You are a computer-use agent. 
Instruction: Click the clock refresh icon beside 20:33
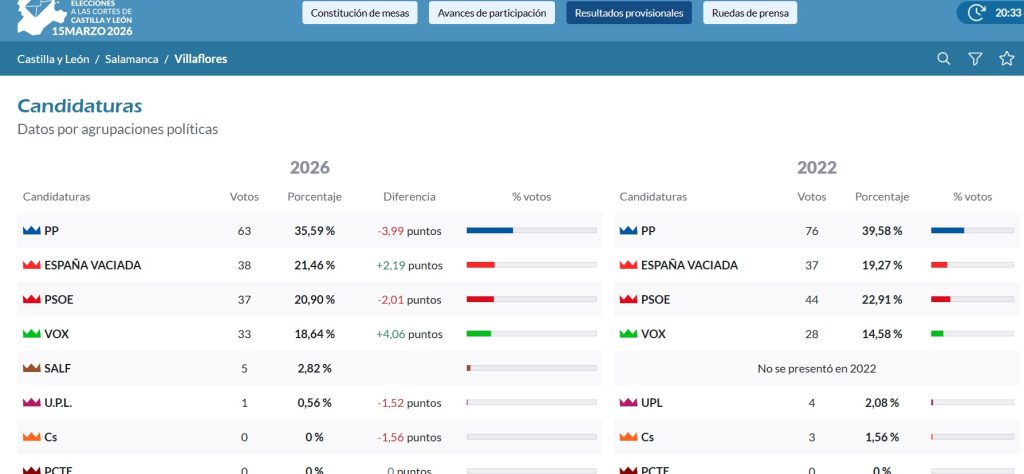(976, 12)
